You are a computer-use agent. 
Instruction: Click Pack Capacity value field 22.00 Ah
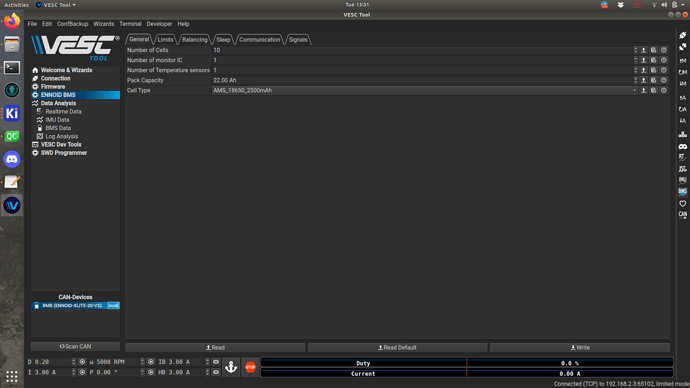pyautogui.click(x=422, y=81)
